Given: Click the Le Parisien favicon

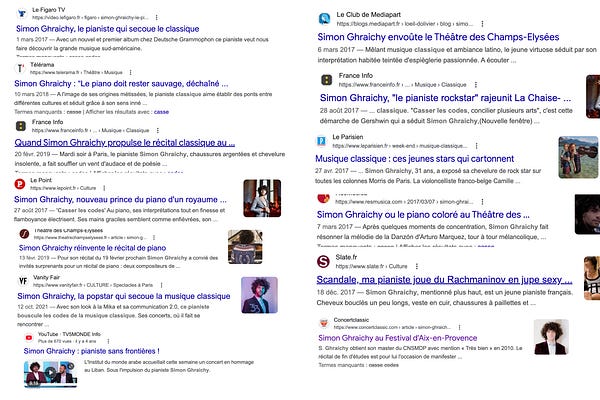Looking at the screenshot, I should pos(321,141).
